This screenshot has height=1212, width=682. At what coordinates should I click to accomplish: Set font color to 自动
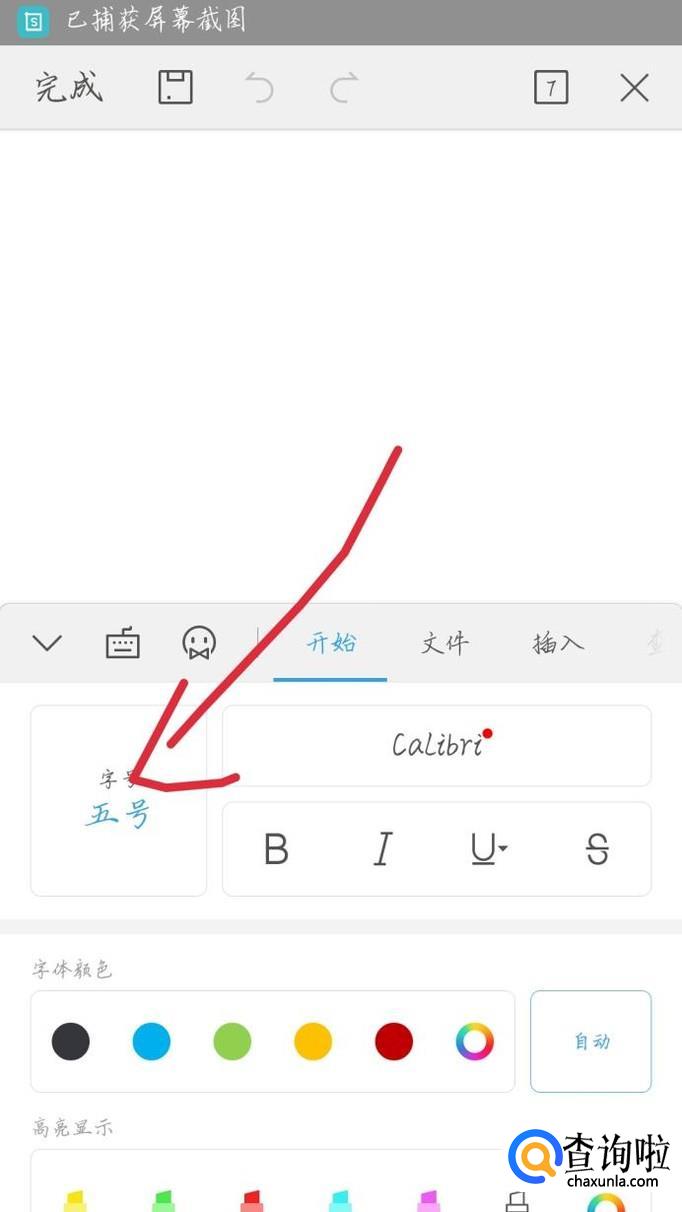(591, 1042)
